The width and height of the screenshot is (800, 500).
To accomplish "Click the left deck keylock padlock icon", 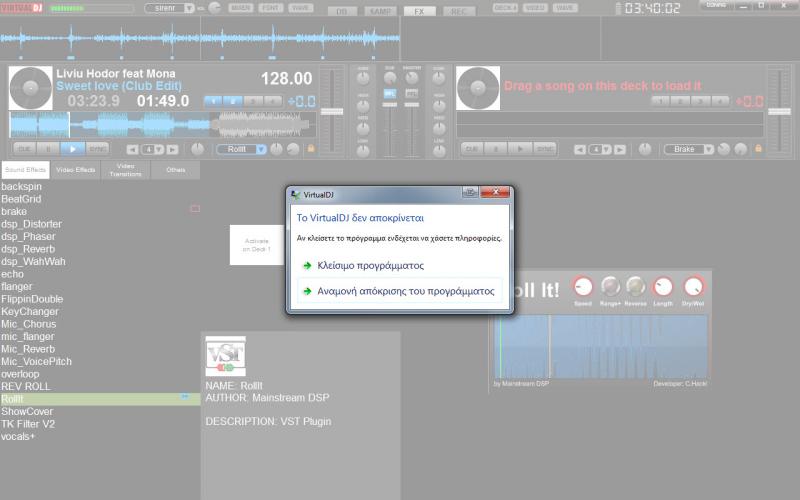I will tap(311, 148).
